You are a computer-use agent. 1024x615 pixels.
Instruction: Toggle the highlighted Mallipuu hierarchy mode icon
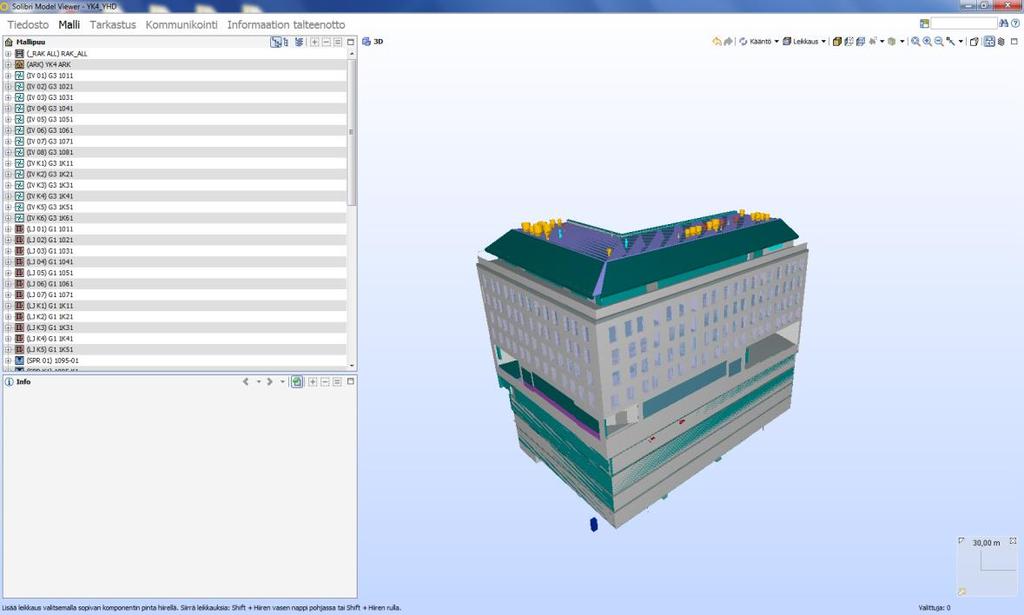point(276,42)
